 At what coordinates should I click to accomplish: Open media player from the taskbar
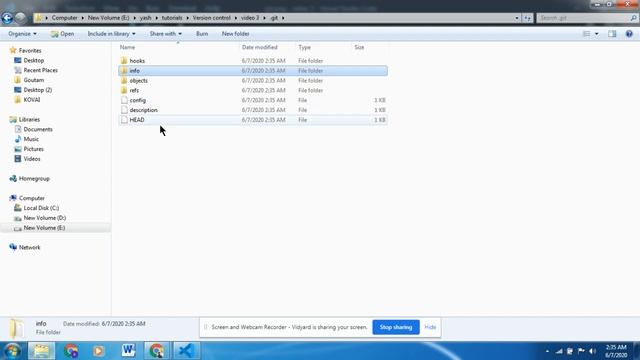pyautogui.click(x=99, y=351)
